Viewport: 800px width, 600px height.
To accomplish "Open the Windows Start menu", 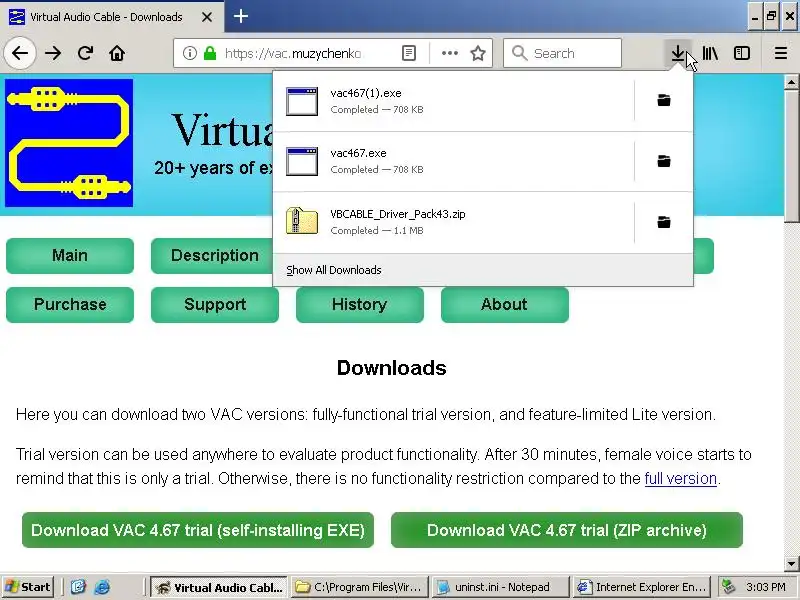I will (x=28, y=587).
